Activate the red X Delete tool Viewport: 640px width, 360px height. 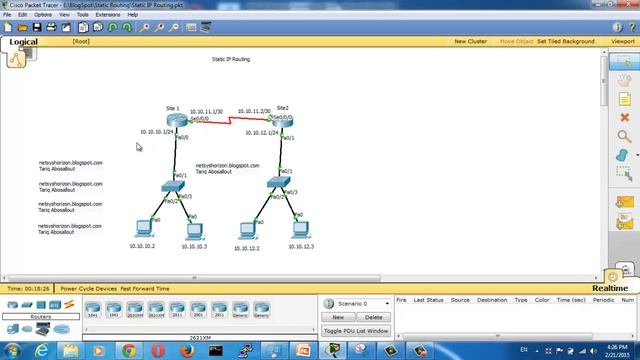tap(624, 118)
